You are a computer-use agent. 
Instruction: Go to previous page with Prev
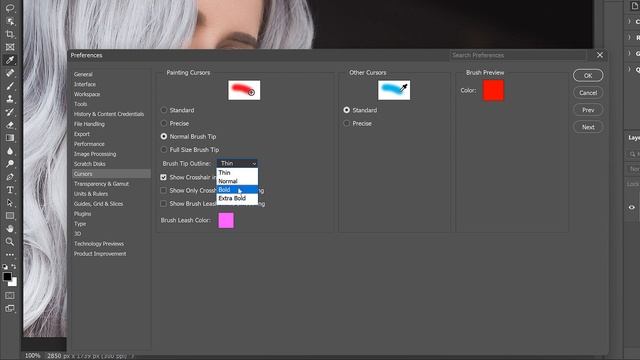588,110
